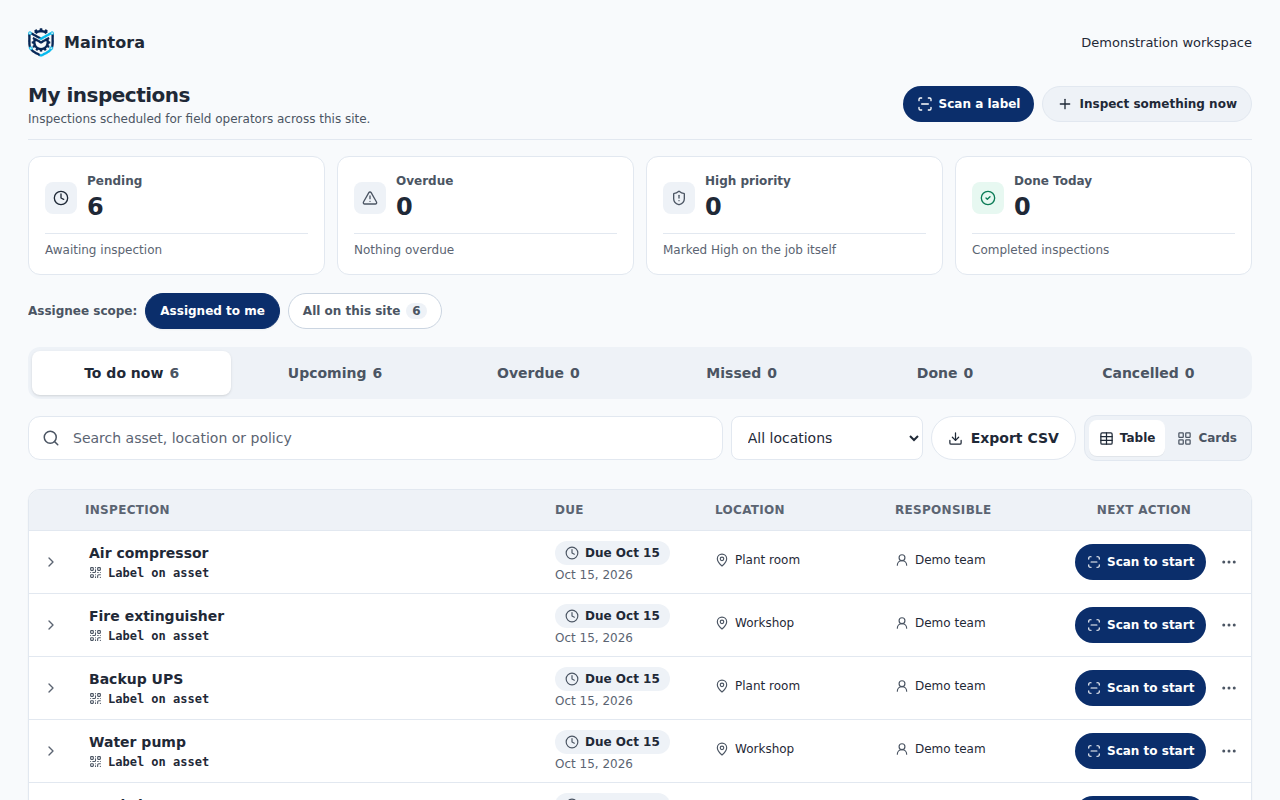Scan to start Fire extinguisher inspection

click(1140, 625)
